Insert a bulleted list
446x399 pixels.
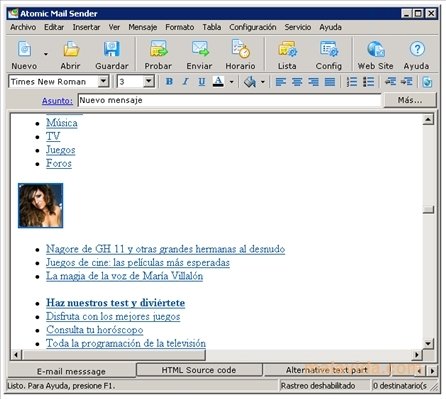[x=368, y=82]
